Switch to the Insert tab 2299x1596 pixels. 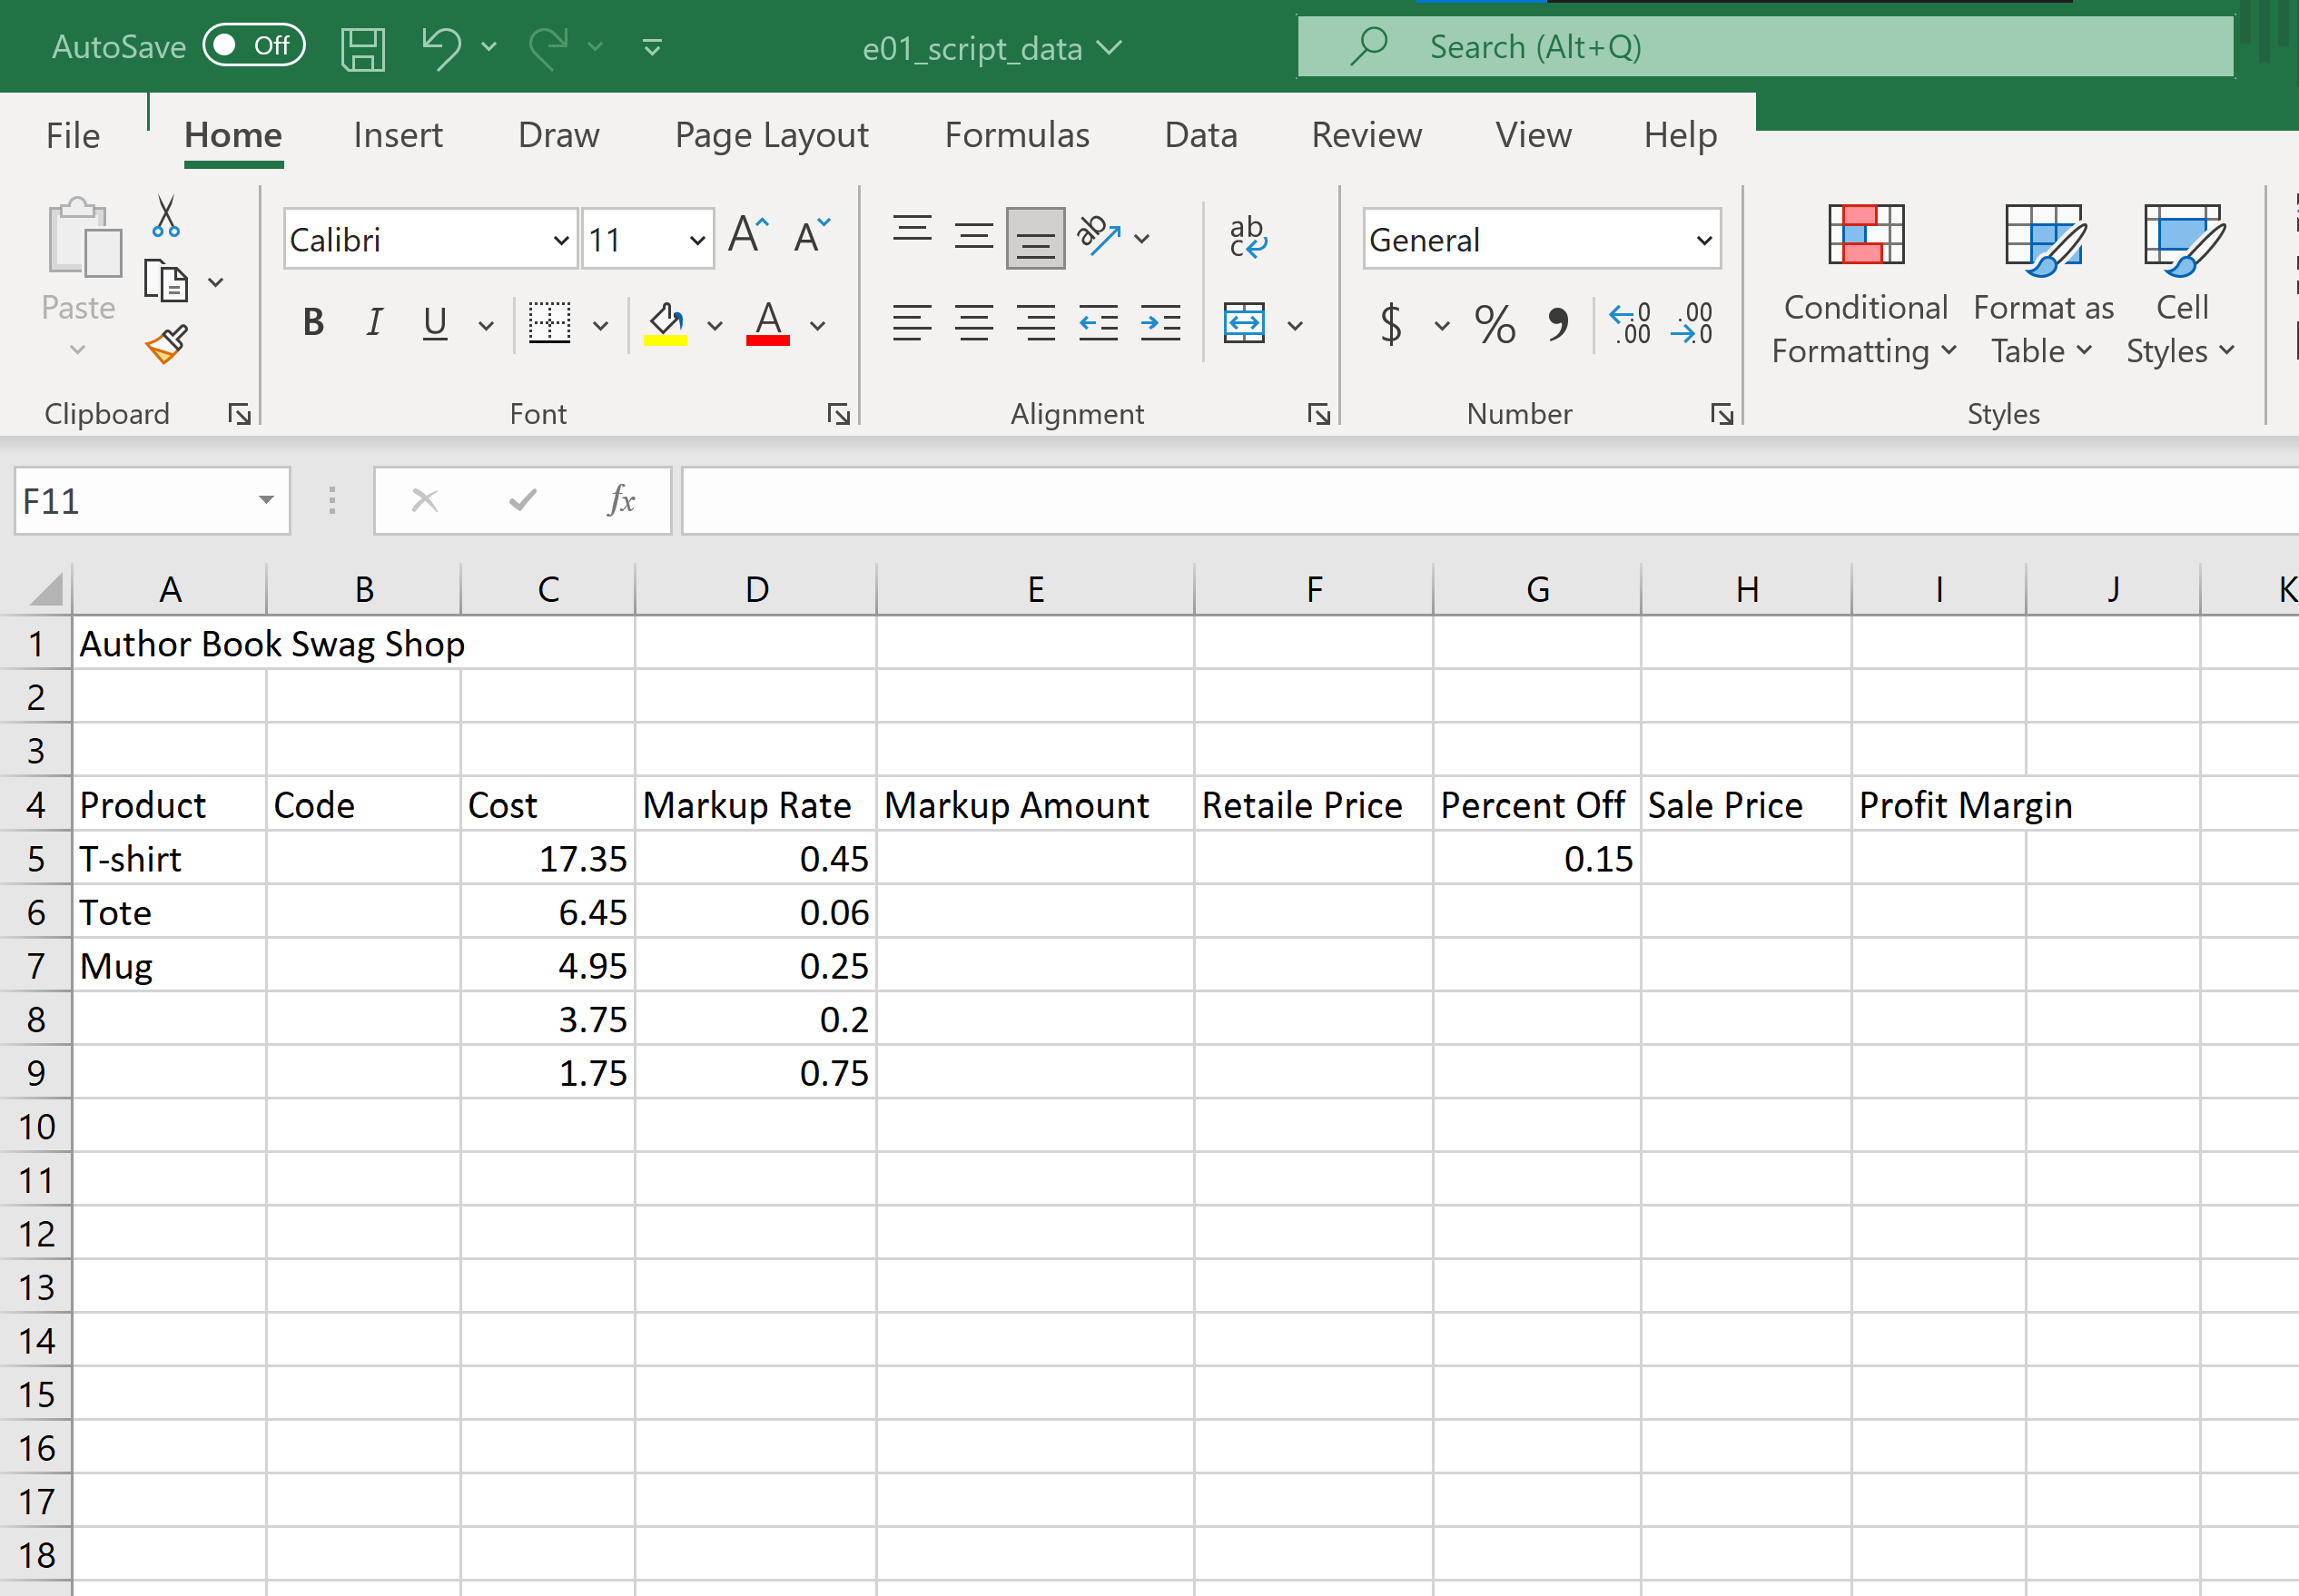[x=397, y=135]
